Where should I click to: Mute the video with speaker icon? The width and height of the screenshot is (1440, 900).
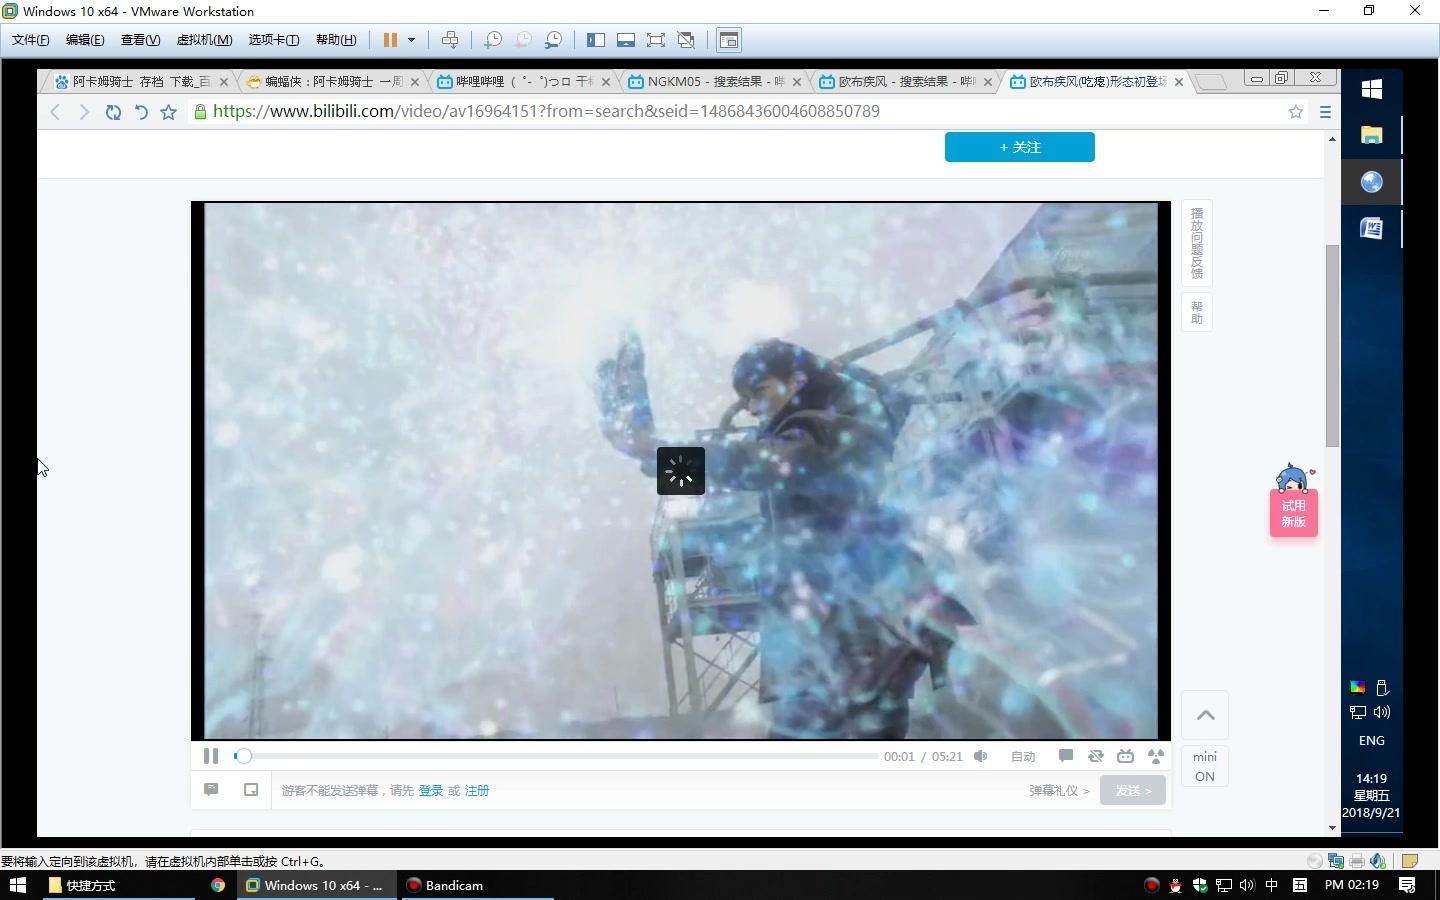981,756
